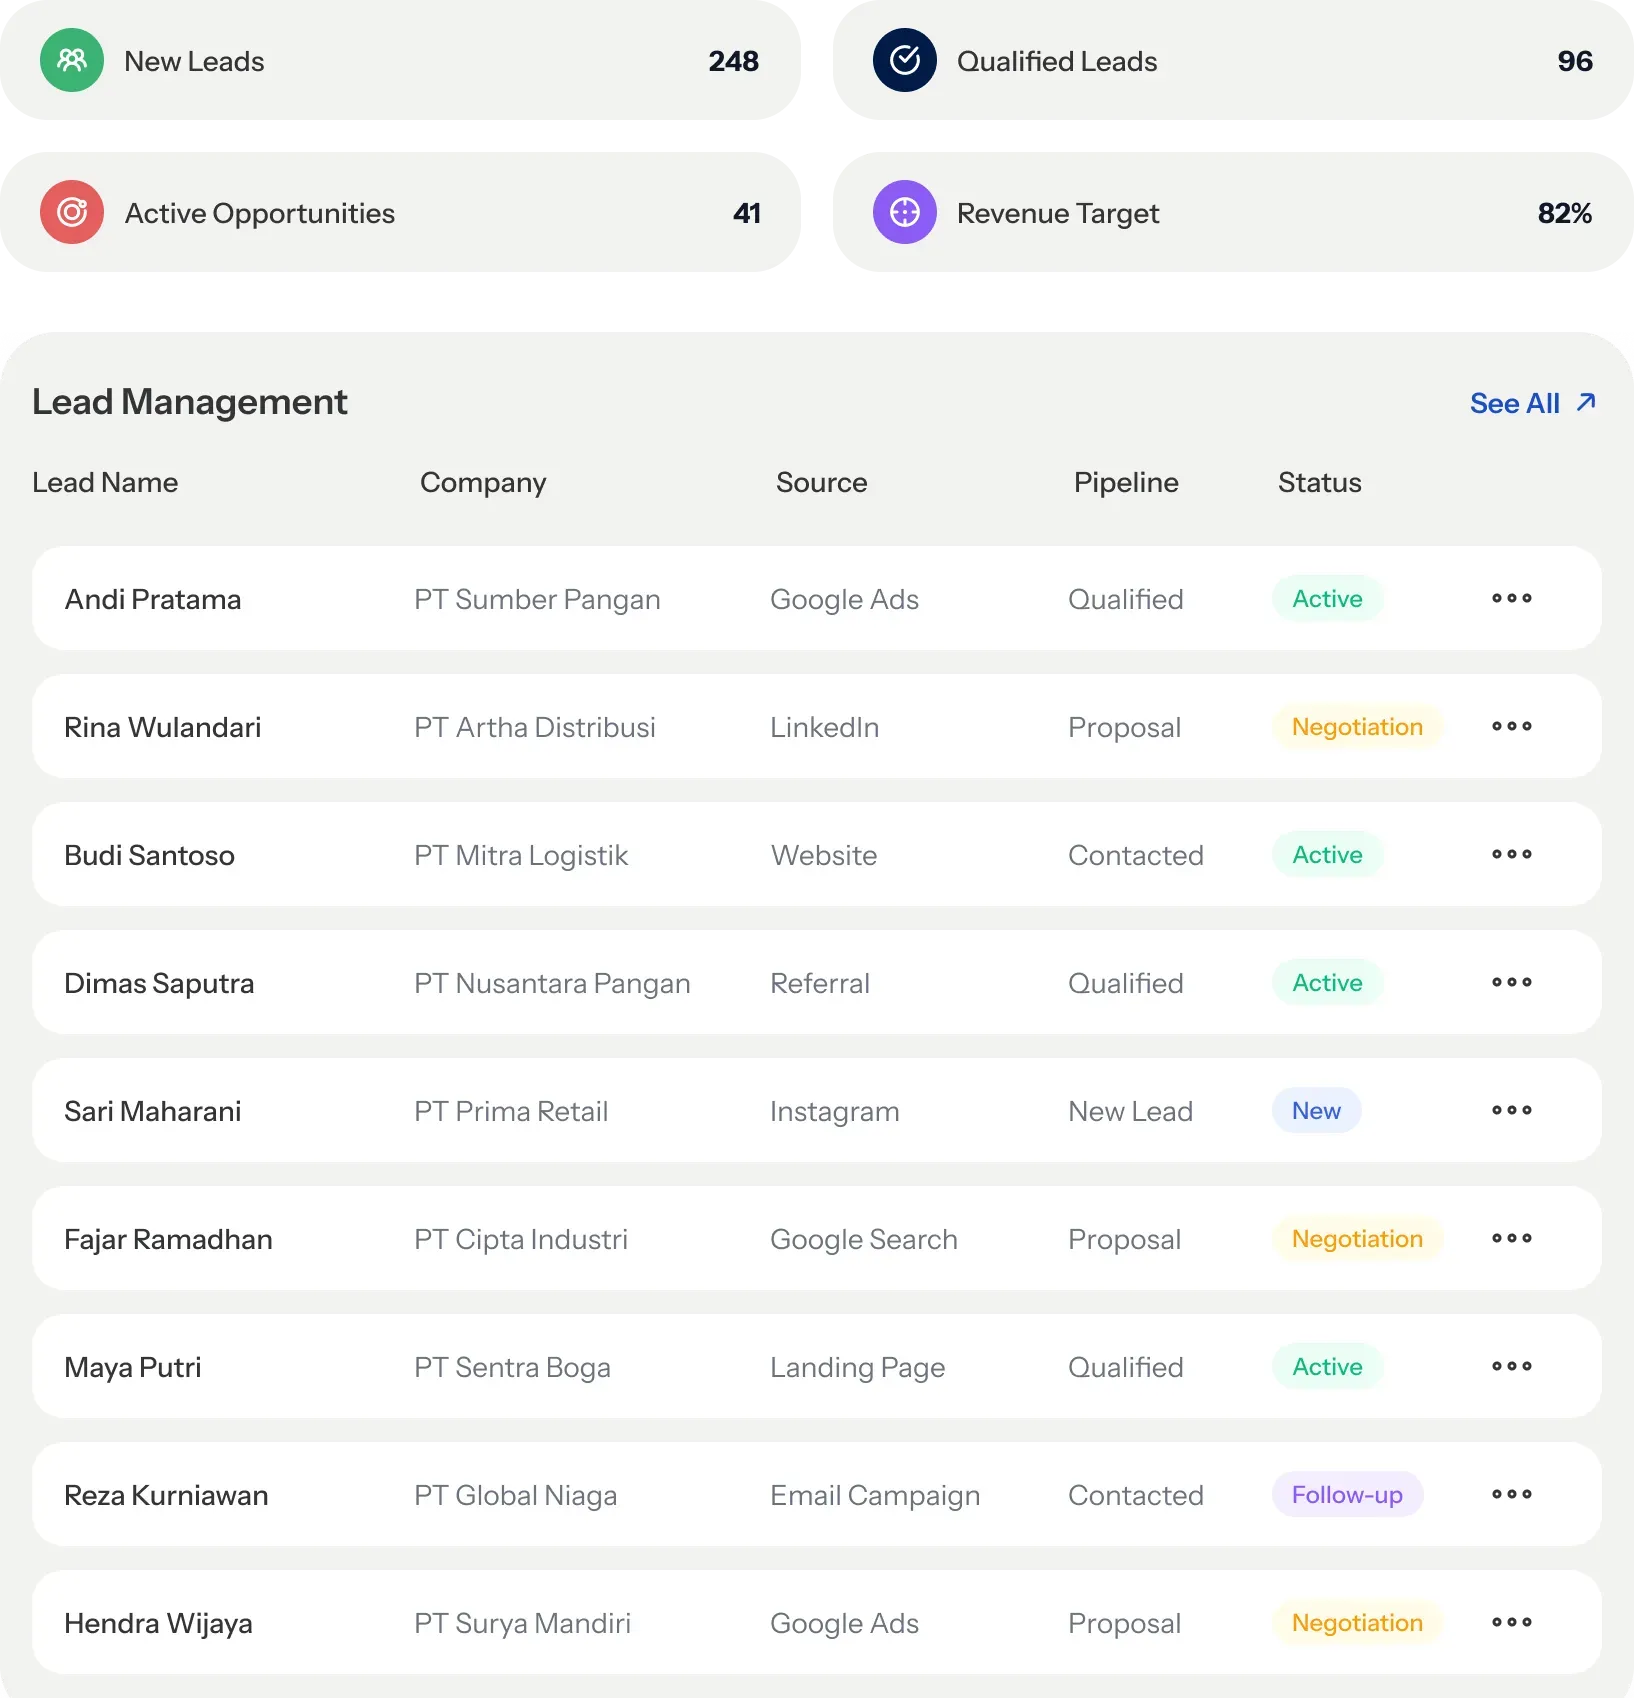The height and width of the screenshot is (1698, 1634).
Task: Open more options for Sari Maharani
Action: pyautogui.click(x=1511, y=1110)
